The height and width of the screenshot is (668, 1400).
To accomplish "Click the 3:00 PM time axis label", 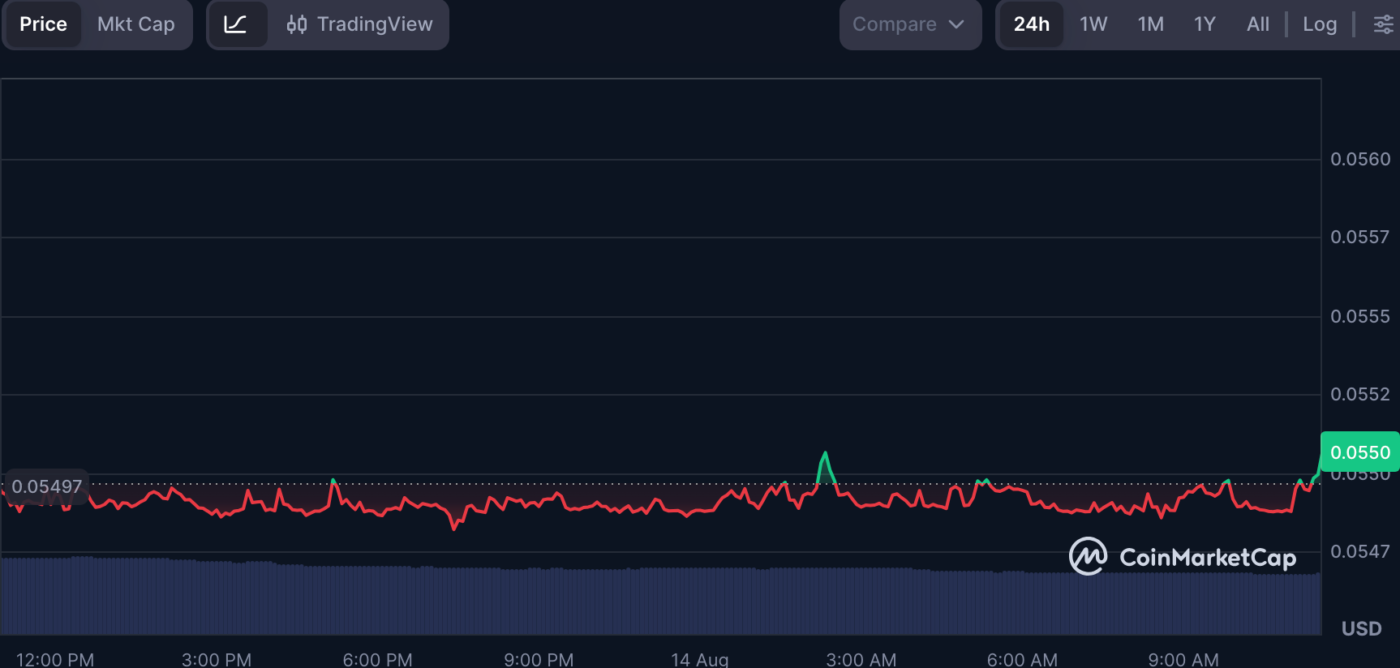I will click(x=217, y=660).
